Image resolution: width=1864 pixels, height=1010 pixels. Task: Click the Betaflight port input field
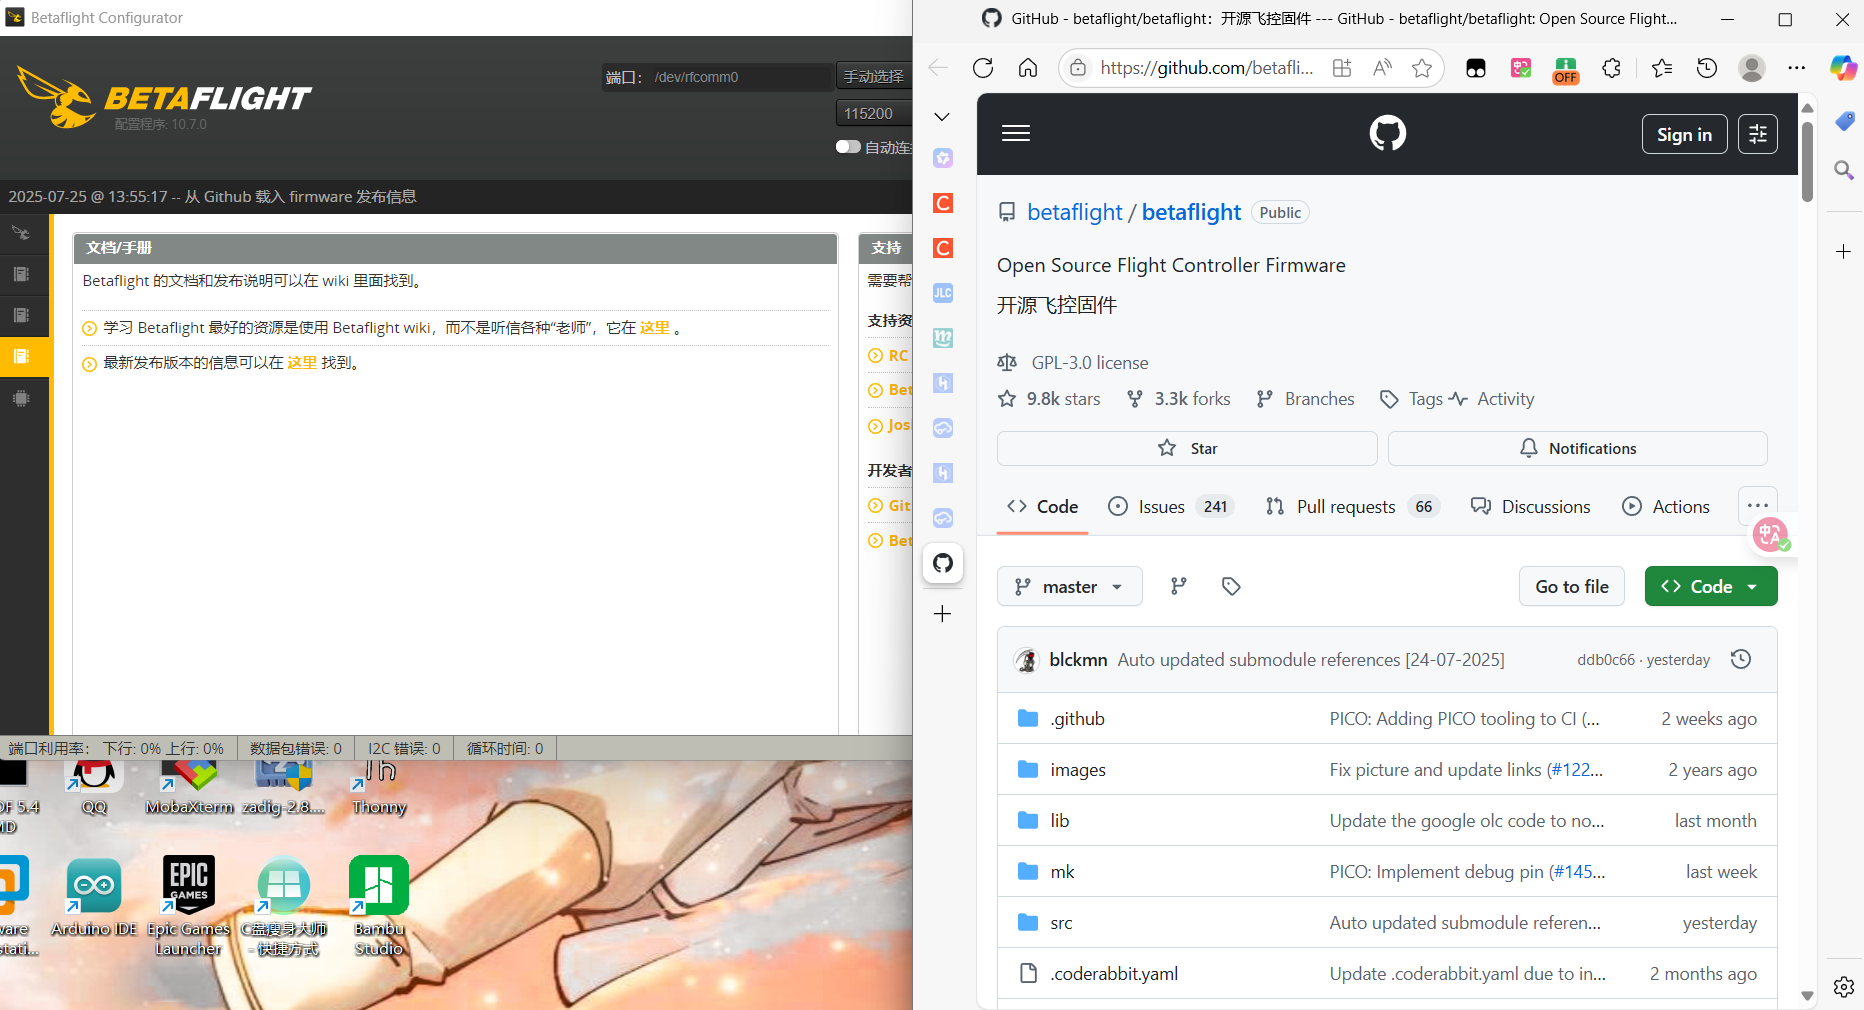pos(740,77)
